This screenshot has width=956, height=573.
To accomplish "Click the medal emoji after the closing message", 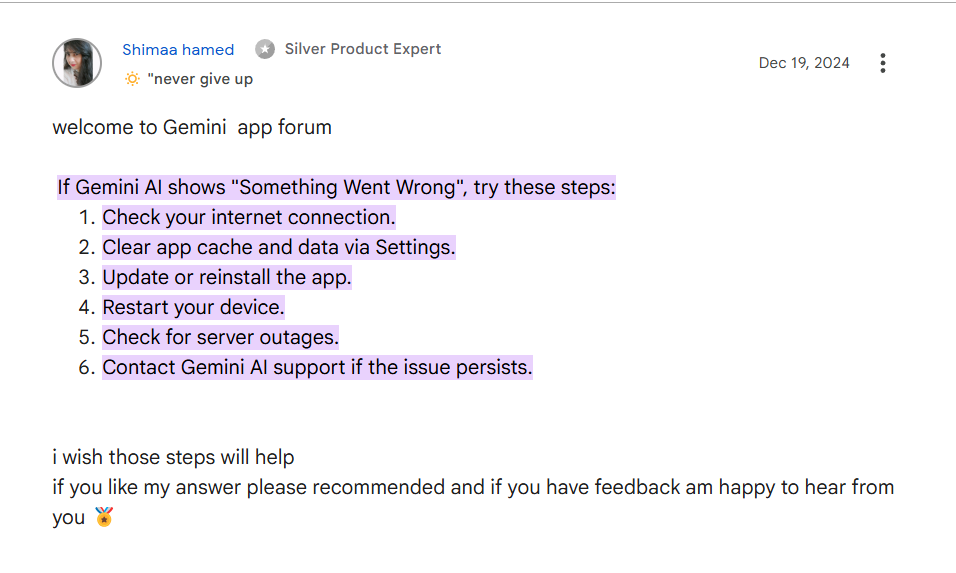I will pos(104,517).
